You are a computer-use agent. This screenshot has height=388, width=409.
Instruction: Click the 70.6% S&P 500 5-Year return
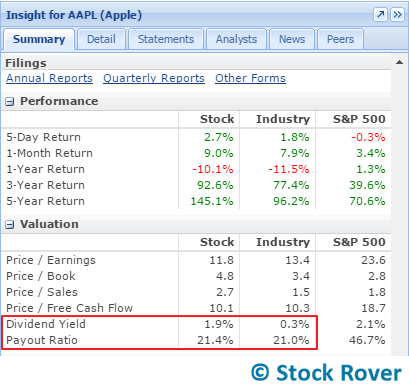(x=367, y=201)
